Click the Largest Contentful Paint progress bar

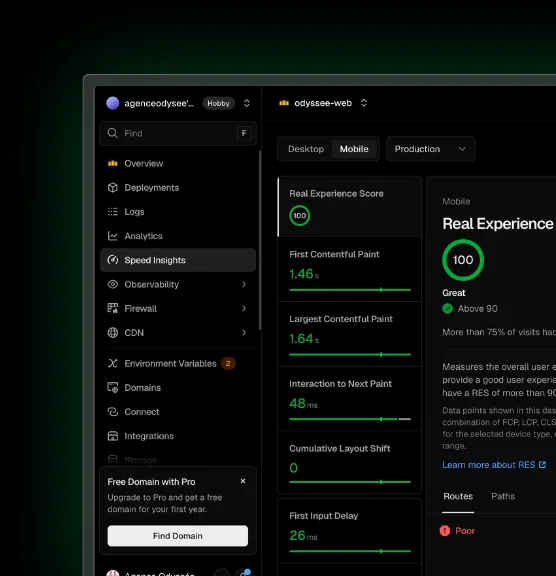click(x=350, y=354)
